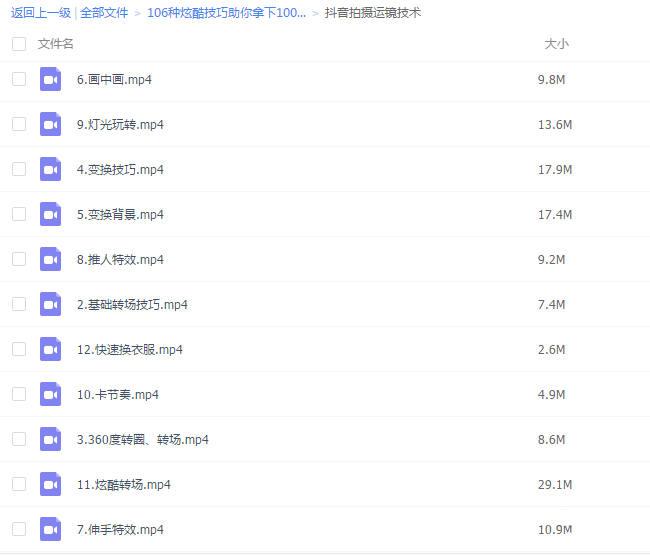Open file name 6.画中画.mp4
This screenshot has width=650, height=555.
114,79
